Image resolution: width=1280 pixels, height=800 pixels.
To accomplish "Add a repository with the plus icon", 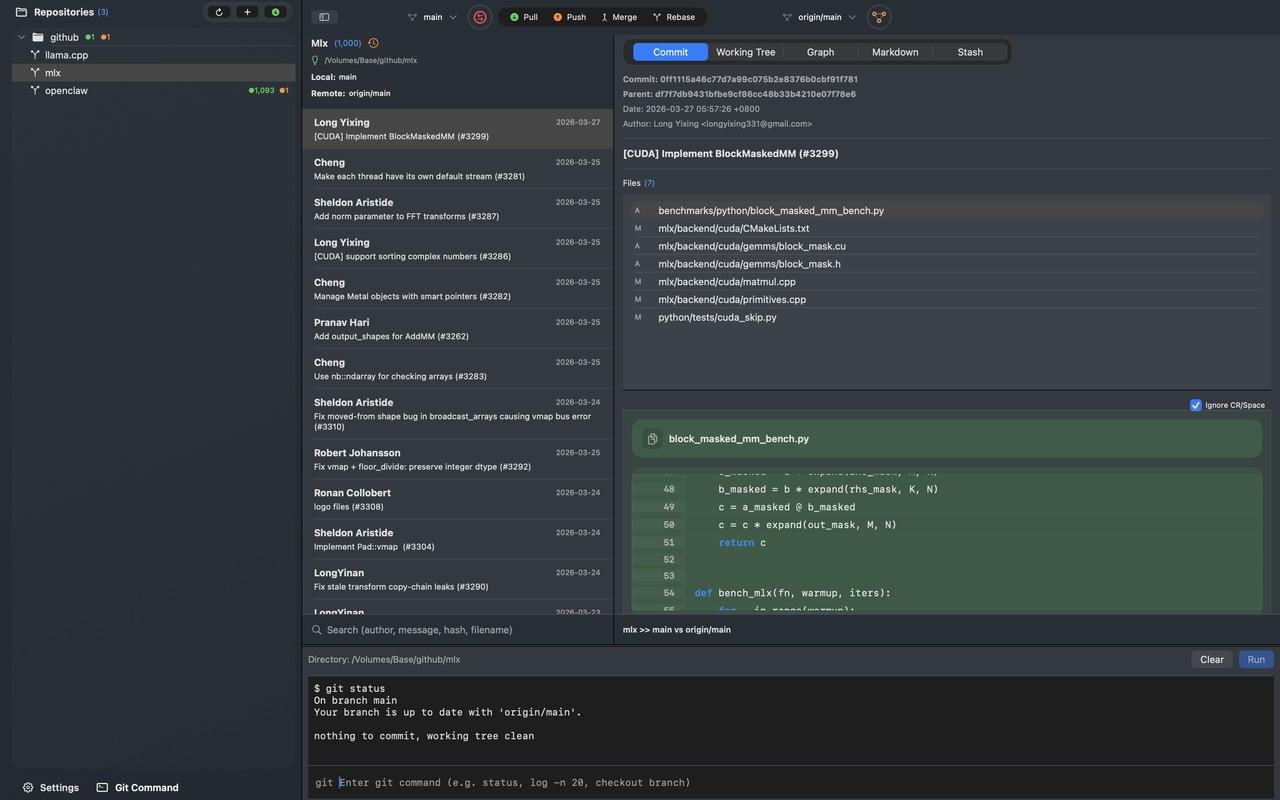I will tap(247, 12).
